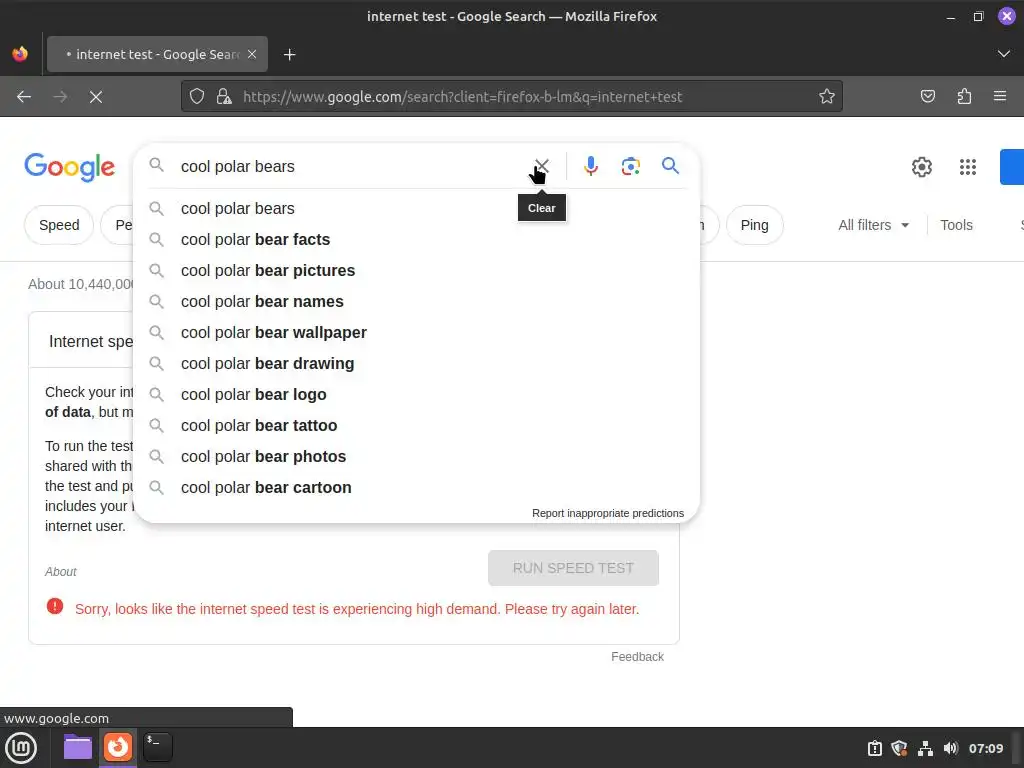Choose 'cool polar bear pictures' suggestion
Image resolution: width=1024 pixels, height=768 pixels.
[416, 270]
